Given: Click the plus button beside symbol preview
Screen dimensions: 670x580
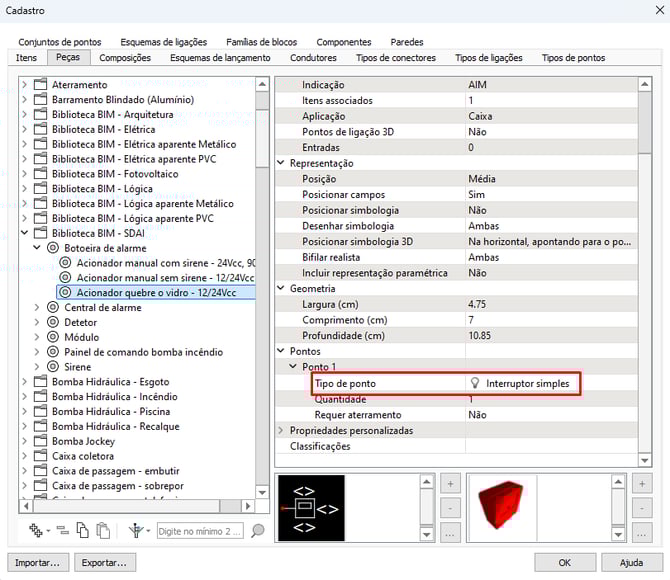Looking at the screenshot, I should tap(450, 483).
